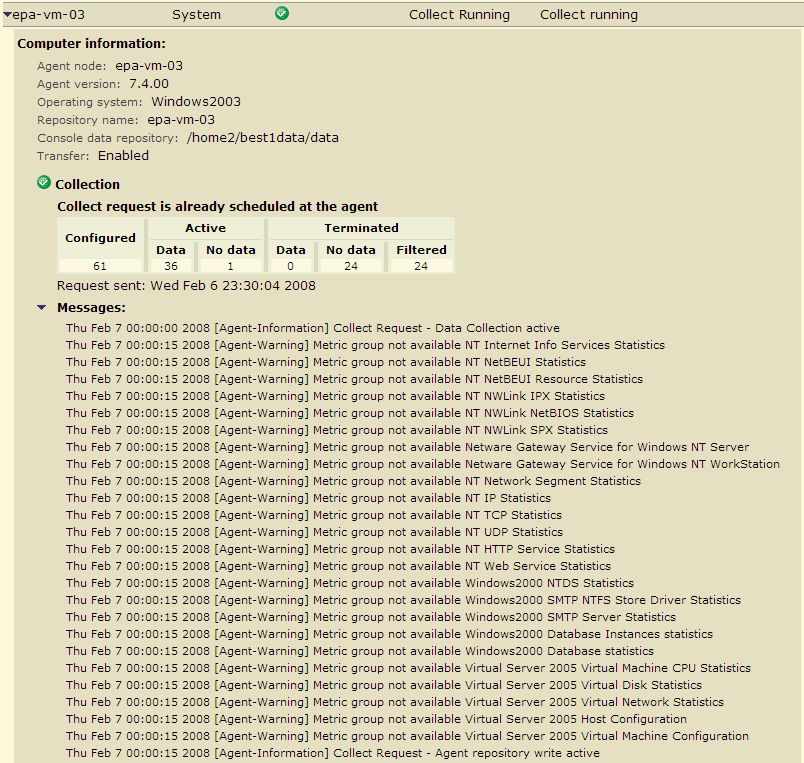Click the SMTP NTFS Store Driver warning
The height and width of the screenshot is (763, 804).
403,600
